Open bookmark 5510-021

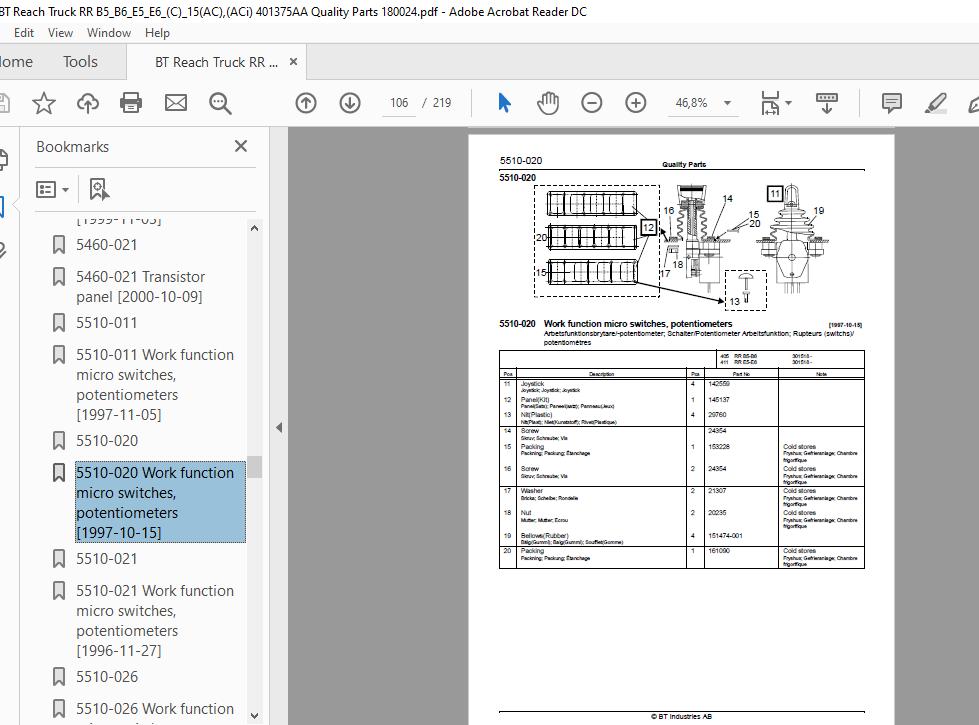click(107, 559)
